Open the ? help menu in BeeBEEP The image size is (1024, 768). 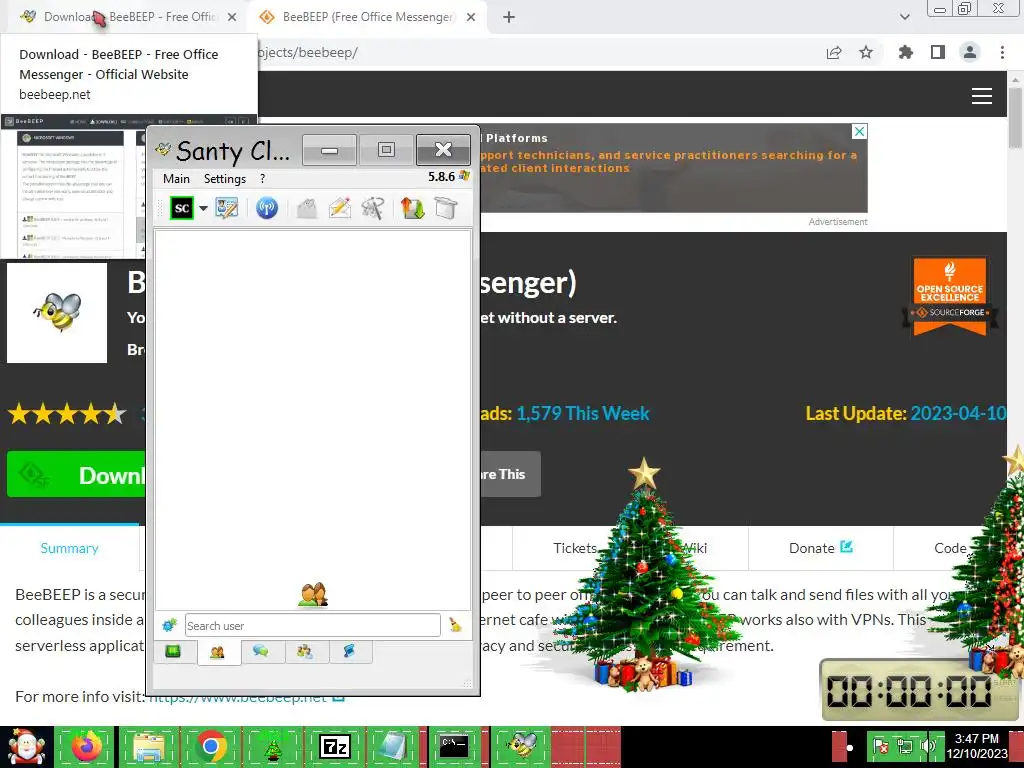pos(263,178)
